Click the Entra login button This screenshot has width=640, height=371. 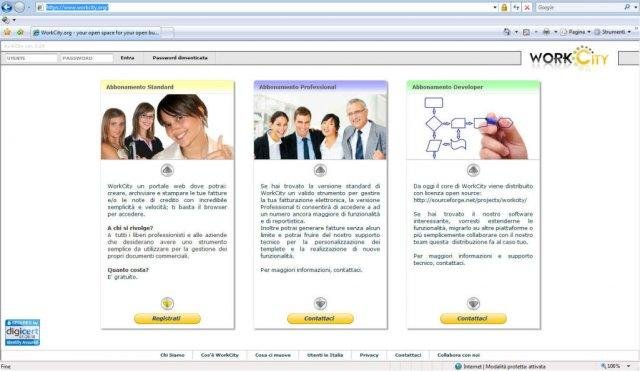tap(127, 58)
